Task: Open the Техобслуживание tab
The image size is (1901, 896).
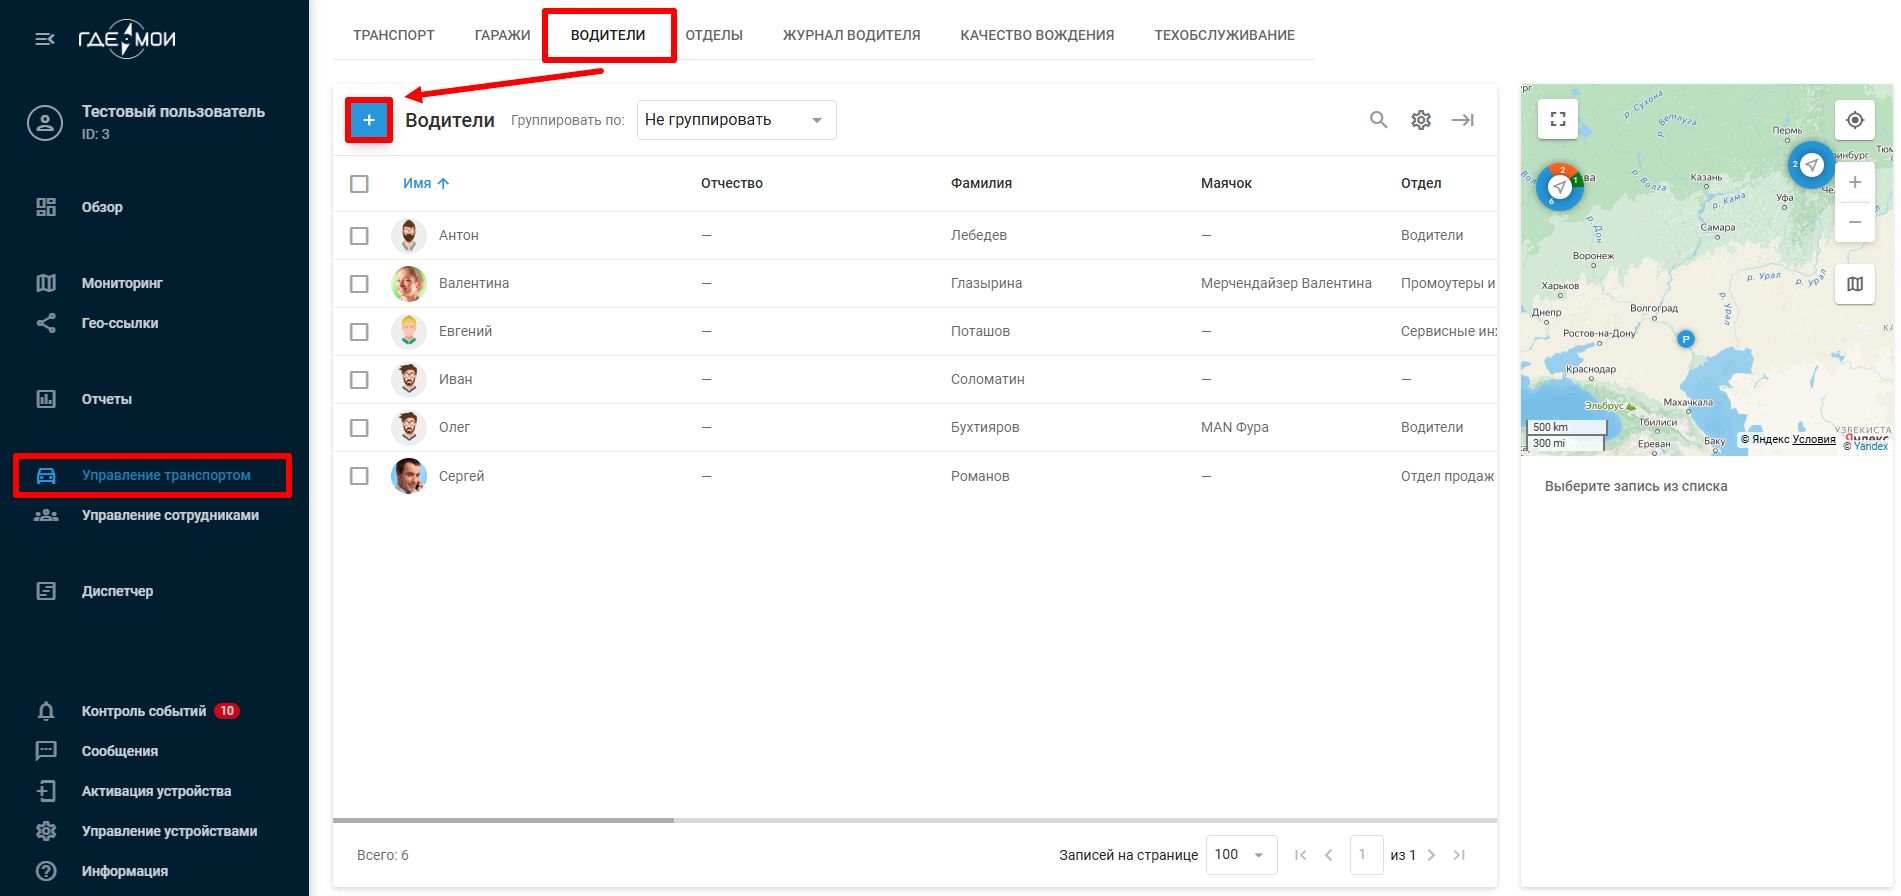Action: [x=1224, y=35]
